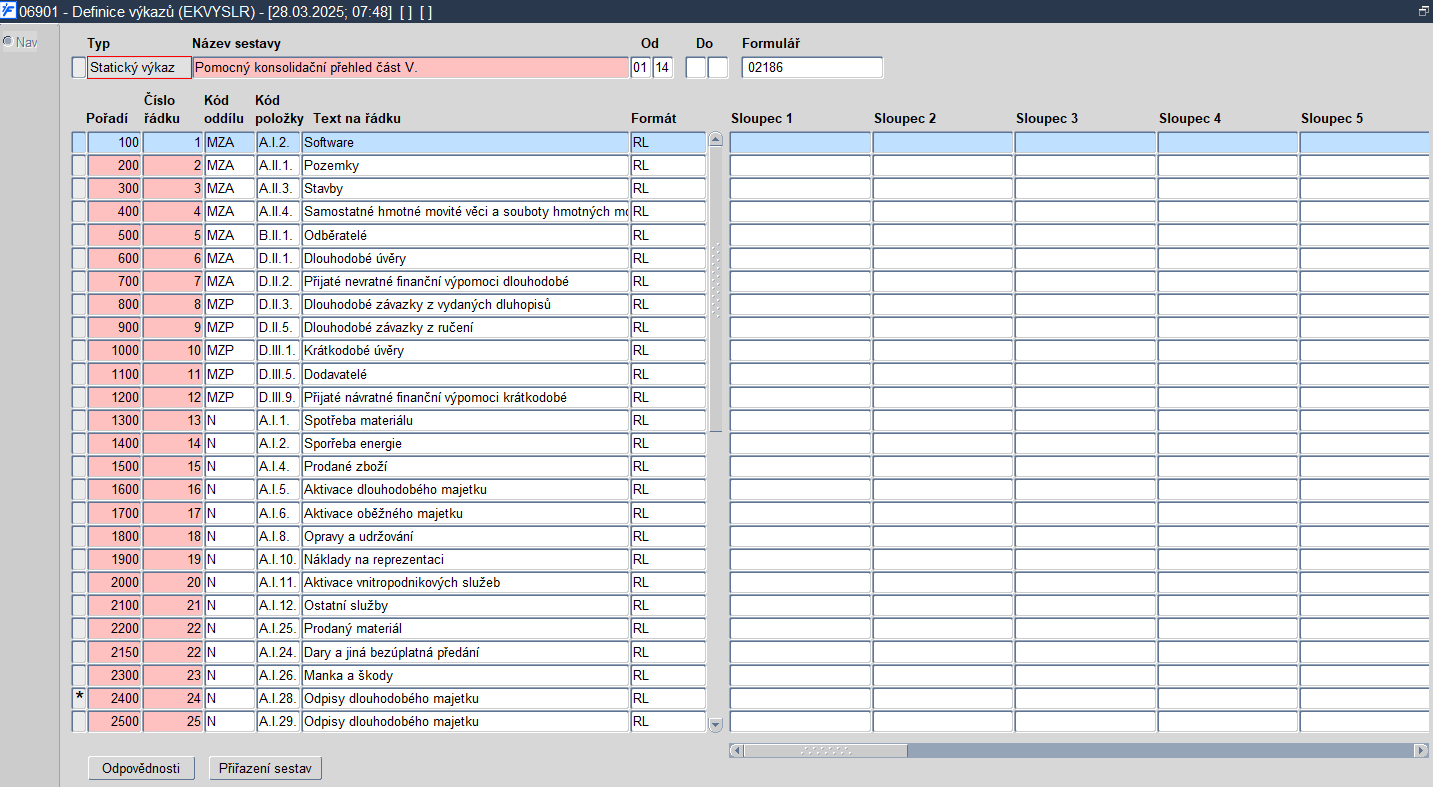1433x787 pixels.
Task: Select Aktivace oběžného majetku text cell
Action: coord(466,513)
